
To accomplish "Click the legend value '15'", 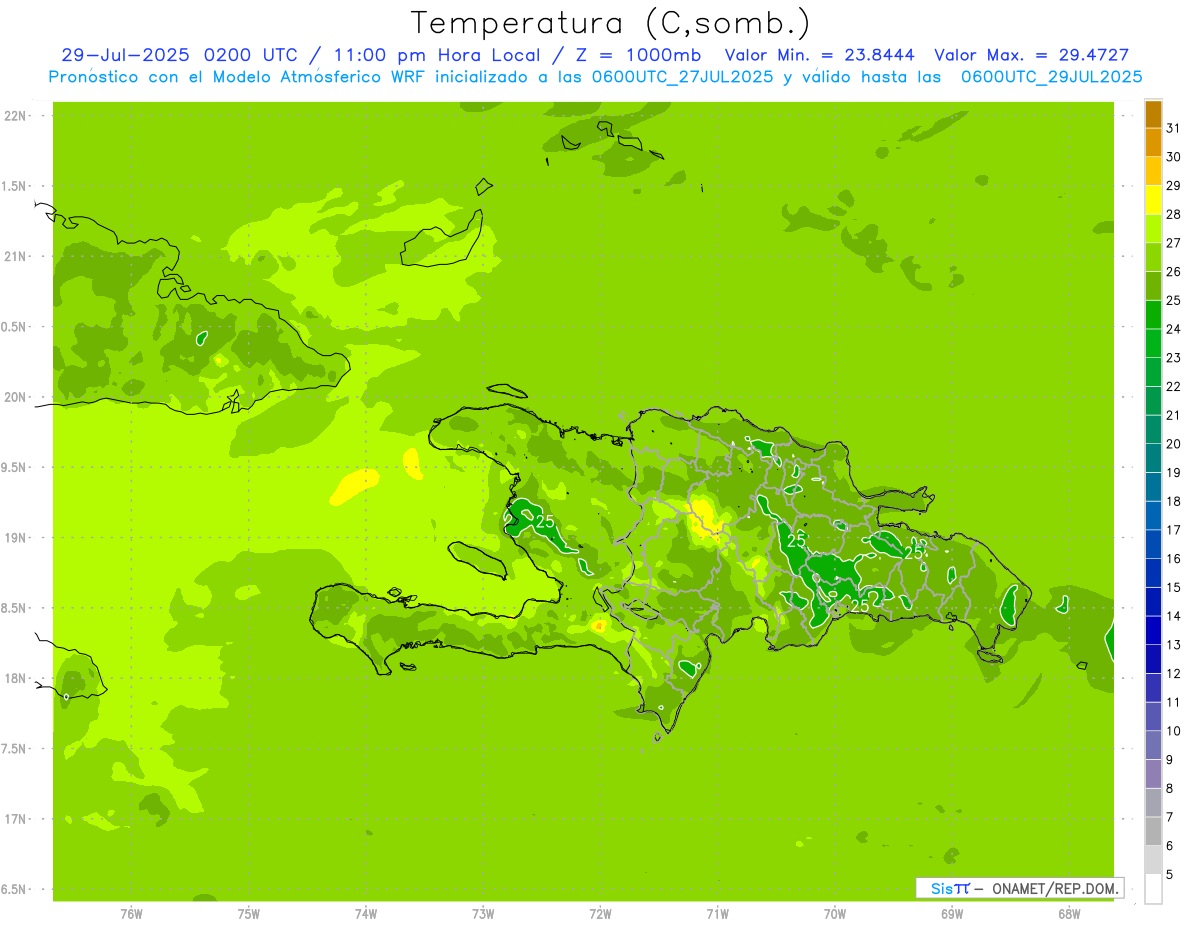I will tap(1174, 587).
